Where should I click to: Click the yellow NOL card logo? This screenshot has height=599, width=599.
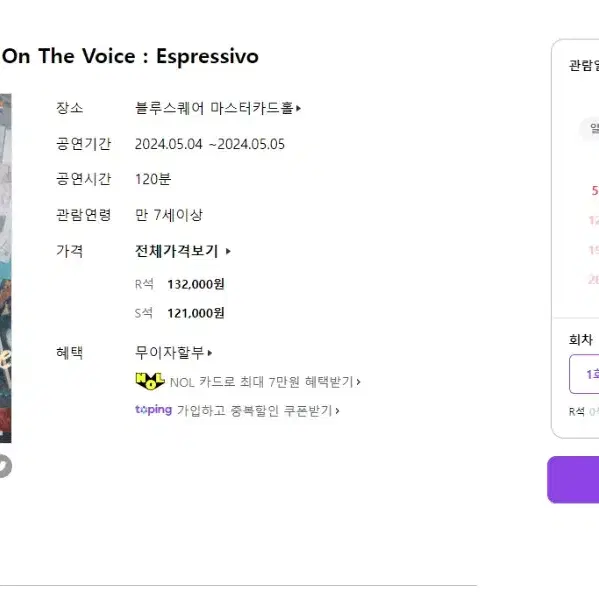click(150, 381)
